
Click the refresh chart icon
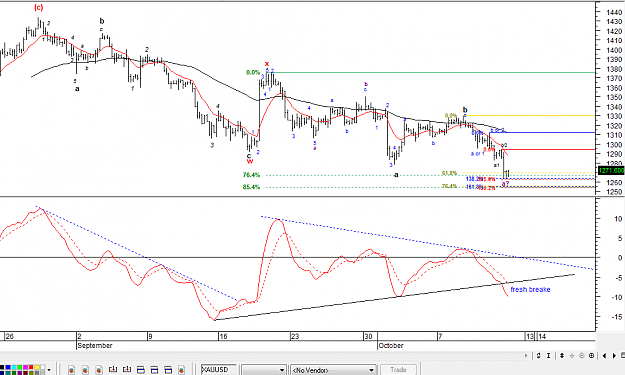539,355
